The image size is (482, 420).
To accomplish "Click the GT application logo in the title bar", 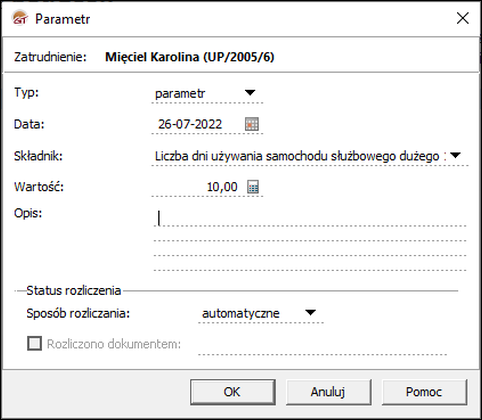I will (20, 18).
